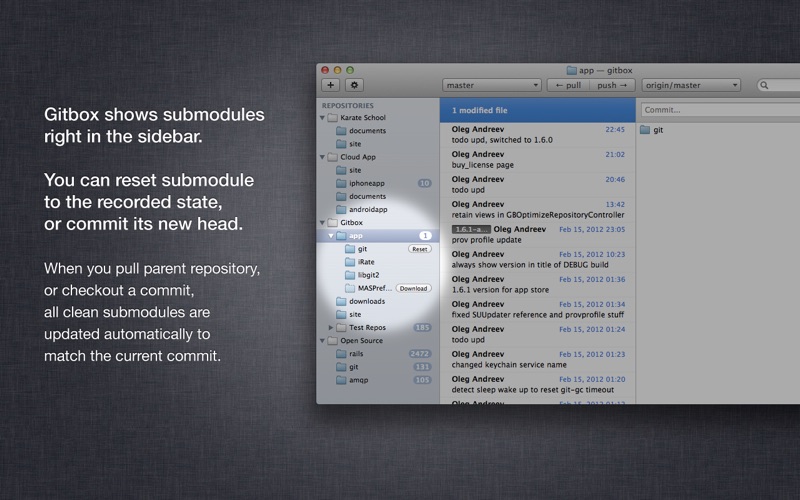The image size is (800, 500).
Task: Open the gear settings menu
Action: (354, 86)
